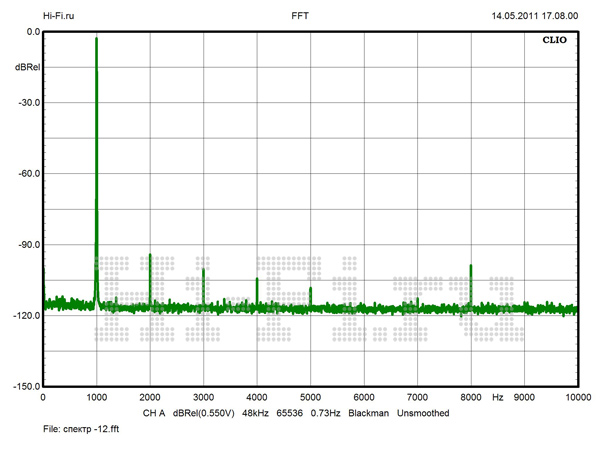600x450 pixels.
Task: Click the small peak at 5000 Hz
Action: pyautogui.click(x=310, y=289)
